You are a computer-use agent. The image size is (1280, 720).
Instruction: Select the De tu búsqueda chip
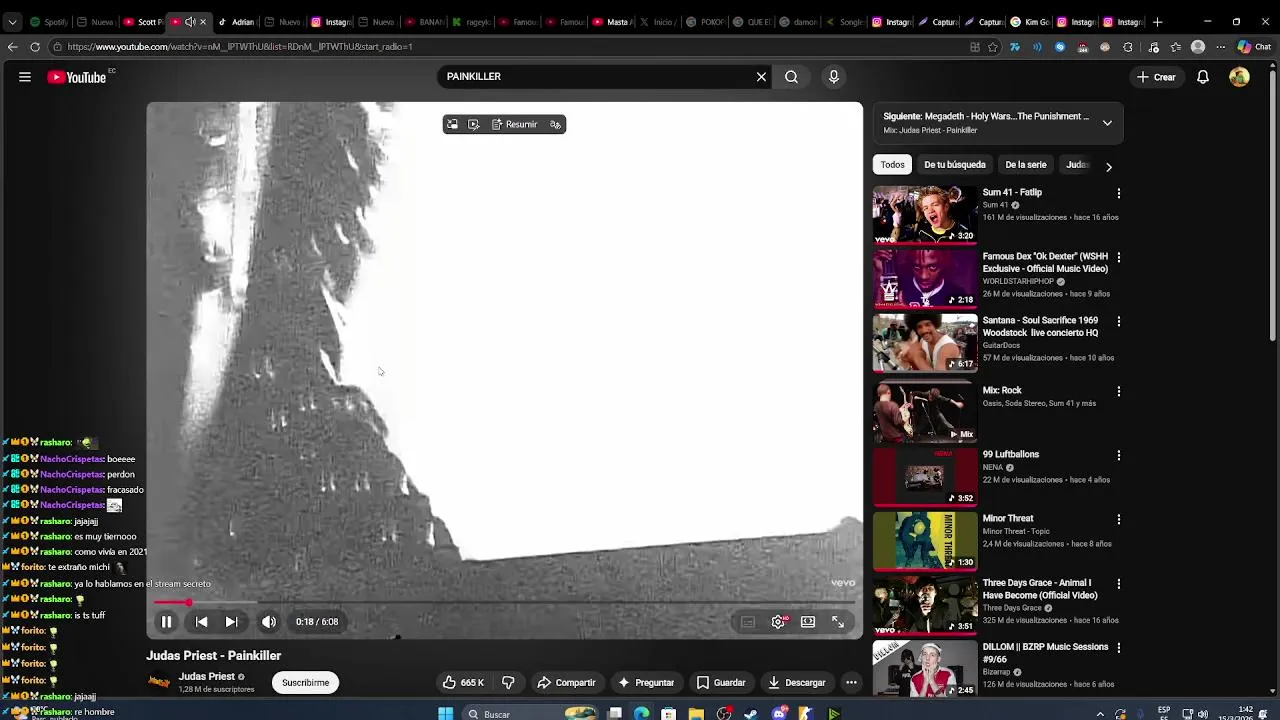point(954,165)
